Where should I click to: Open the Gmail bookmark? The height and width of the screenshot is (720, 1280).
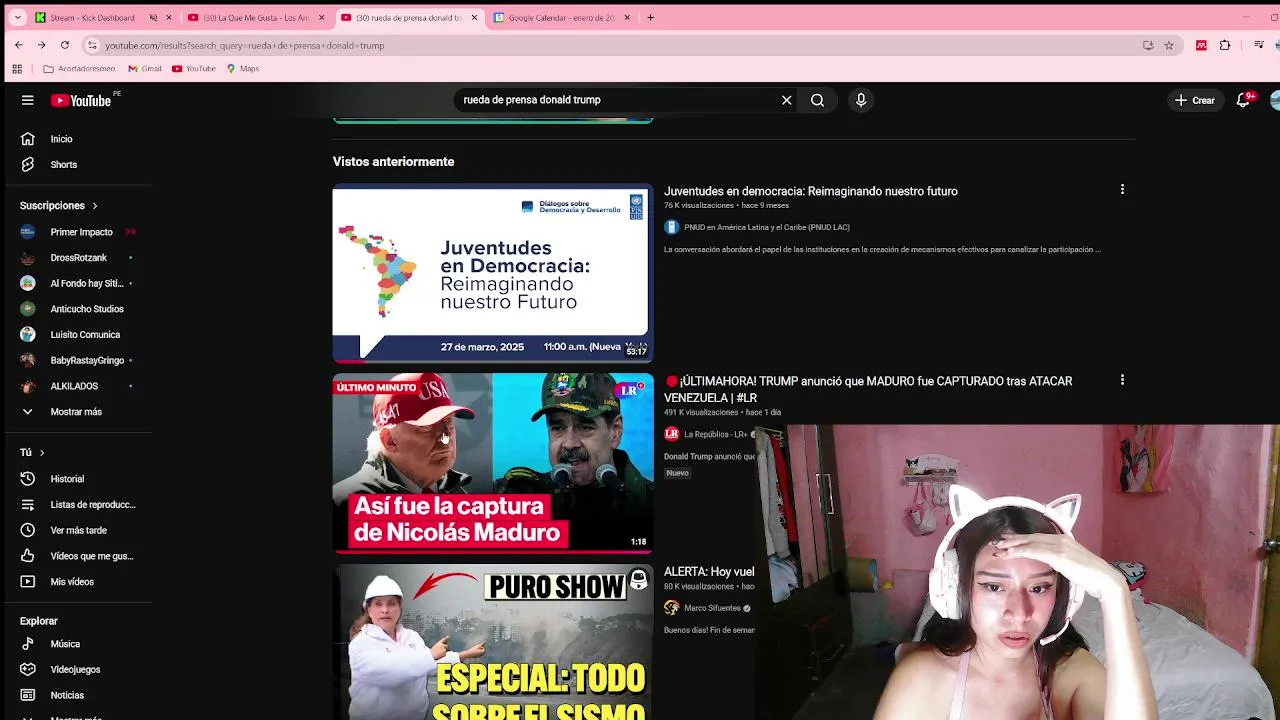[145, 69]
